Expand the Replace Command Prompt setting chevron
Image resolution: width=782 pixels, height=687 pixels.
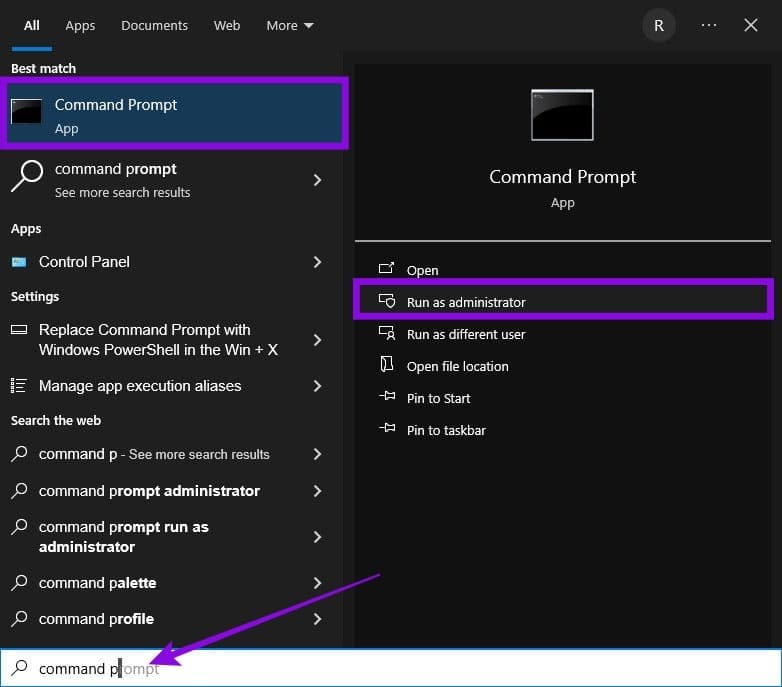click(317, 340)
